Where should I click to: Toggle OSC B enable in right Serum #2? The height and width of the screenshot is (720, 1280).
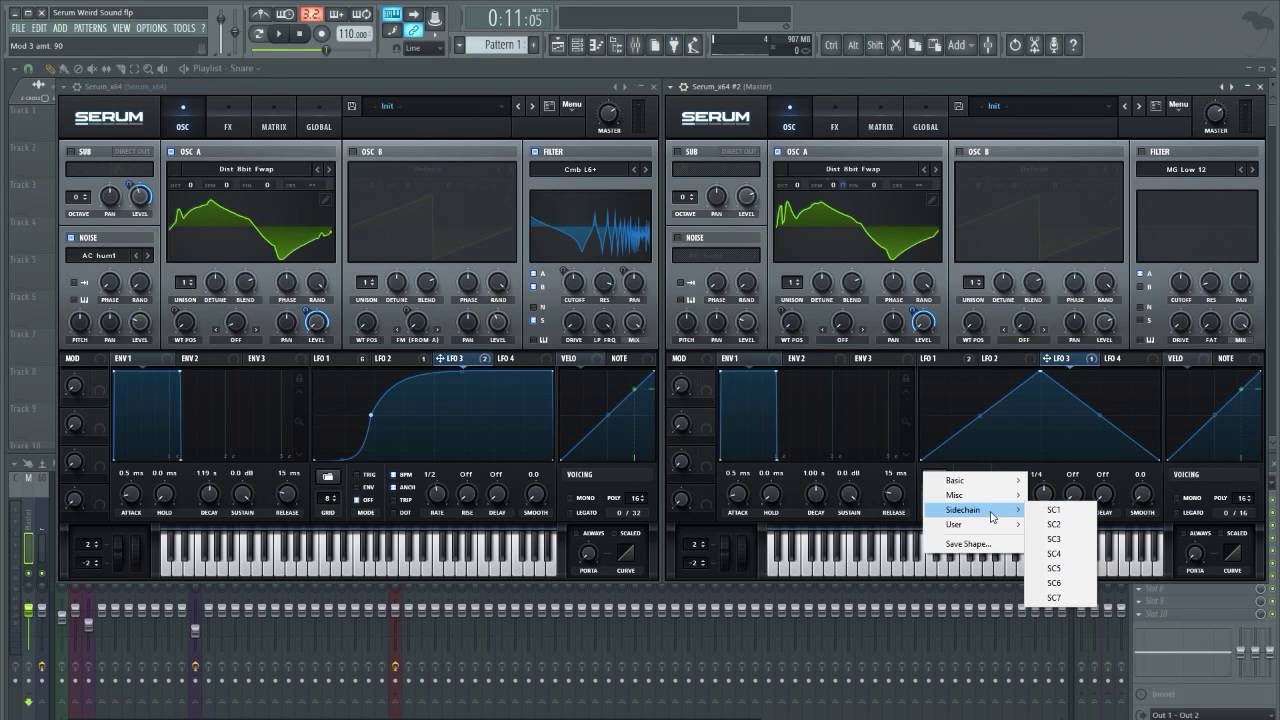pyautogui.click(x=961, y=152)
